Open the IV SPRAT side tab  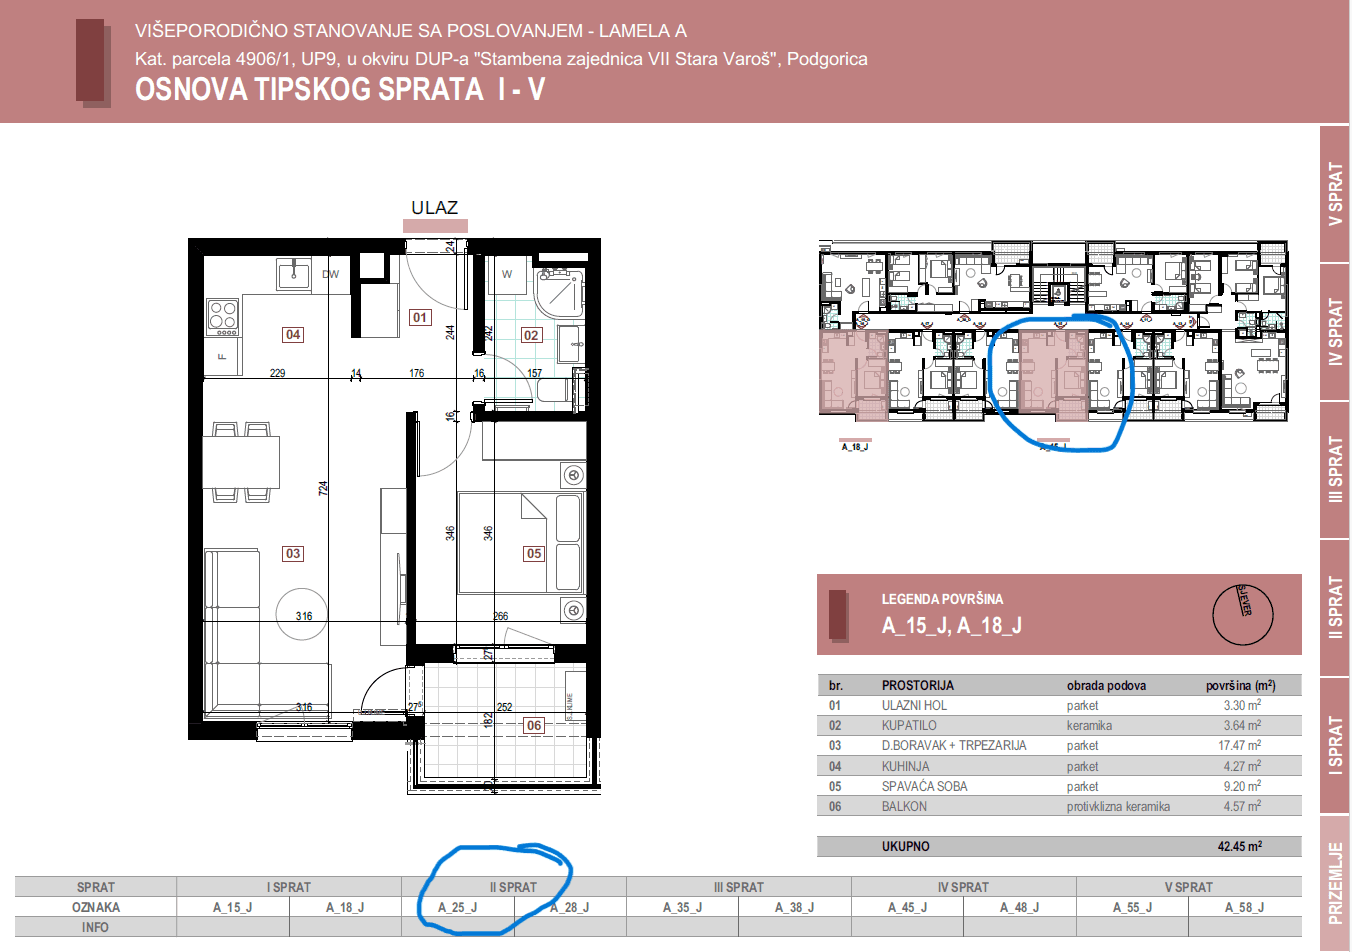pos(1335,332)
